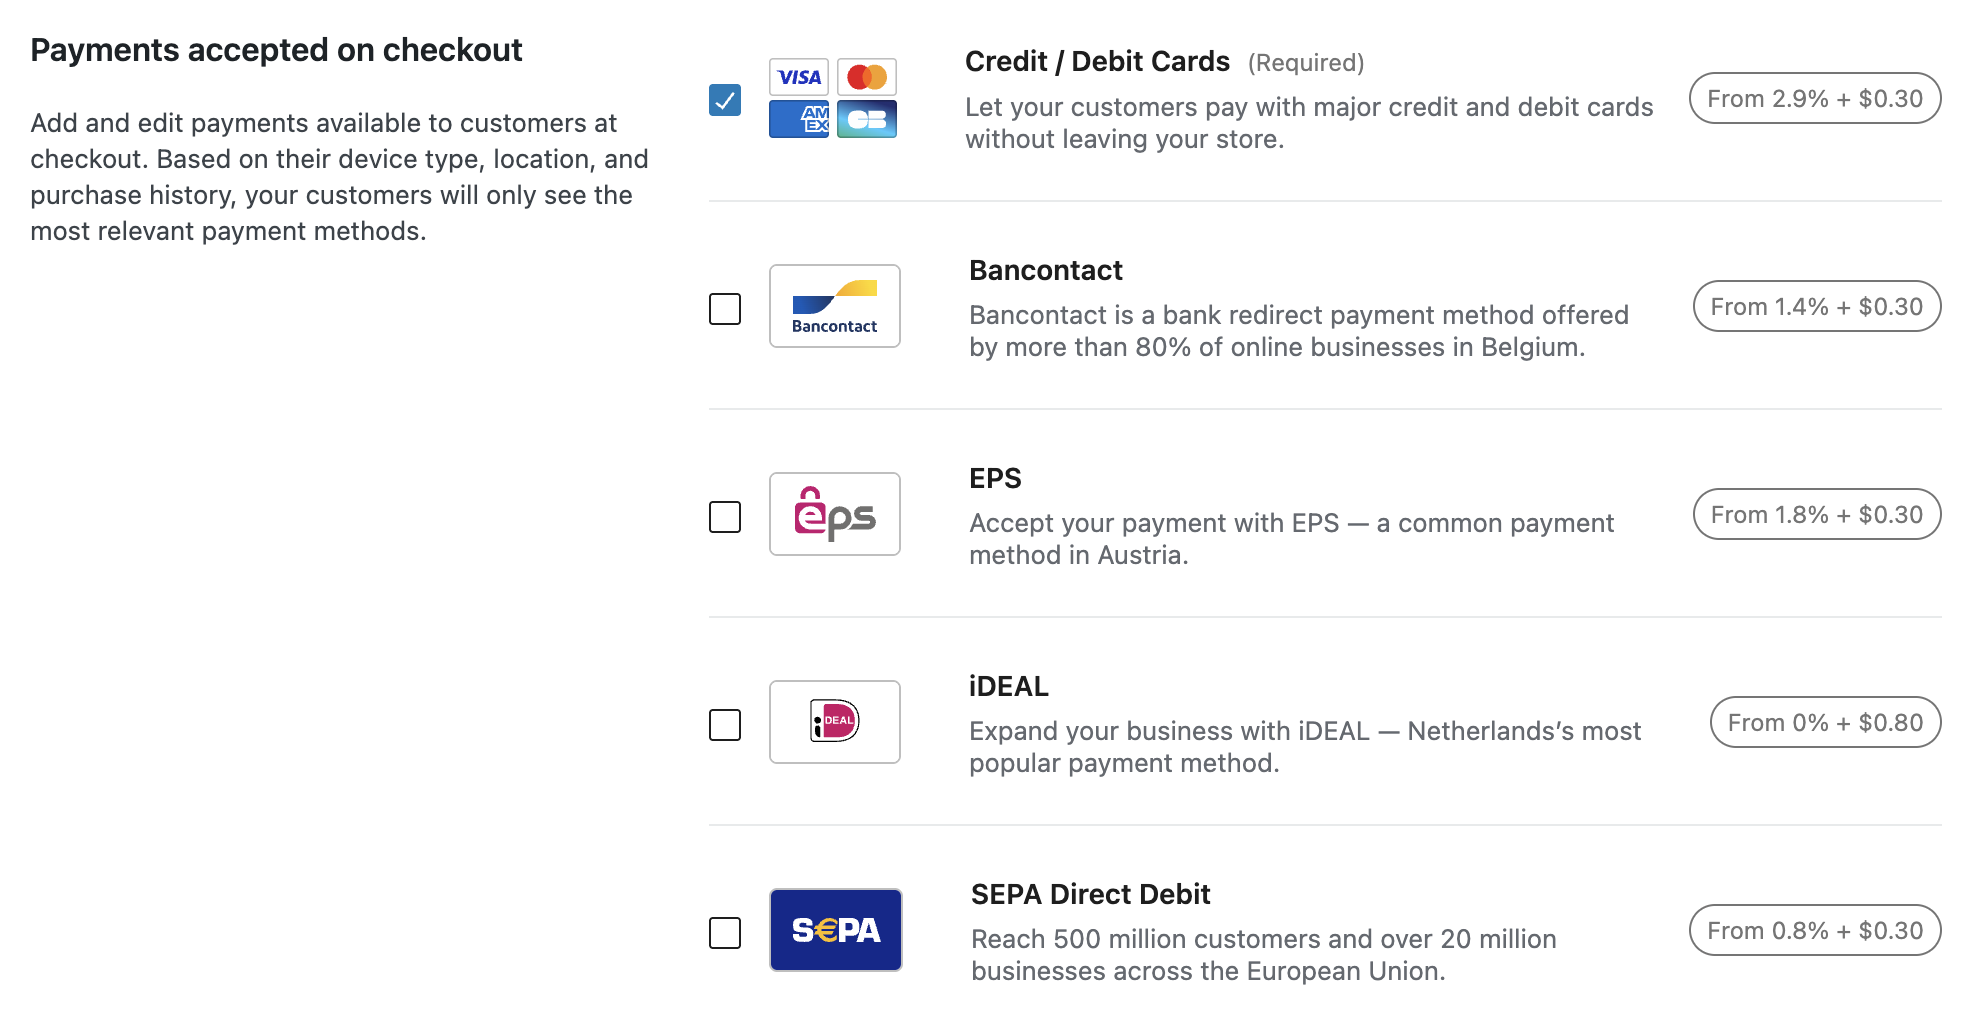The height and width of the screenshot is (1026, 1978).
Task: Click the Visa card logo
Action: [x=798, y=77]
